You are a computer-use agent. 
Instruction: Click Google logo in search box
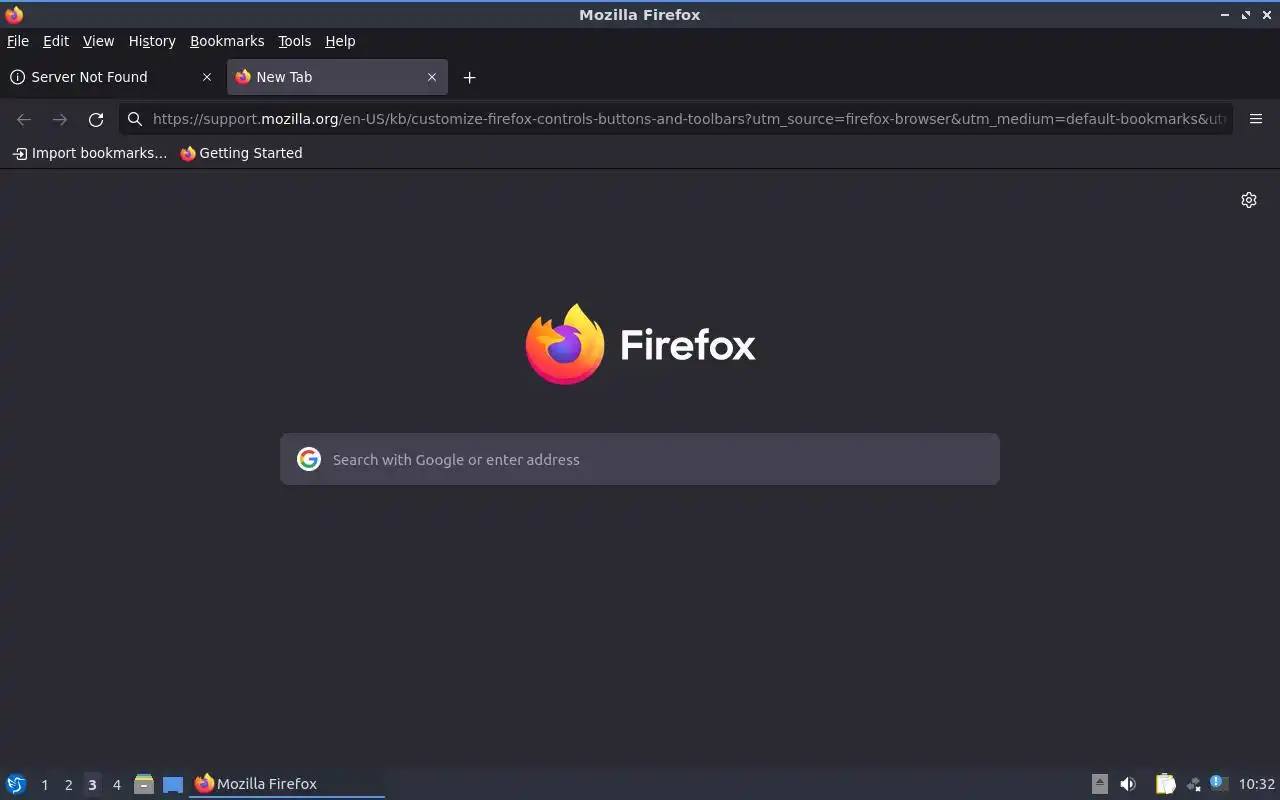point(309,459)
